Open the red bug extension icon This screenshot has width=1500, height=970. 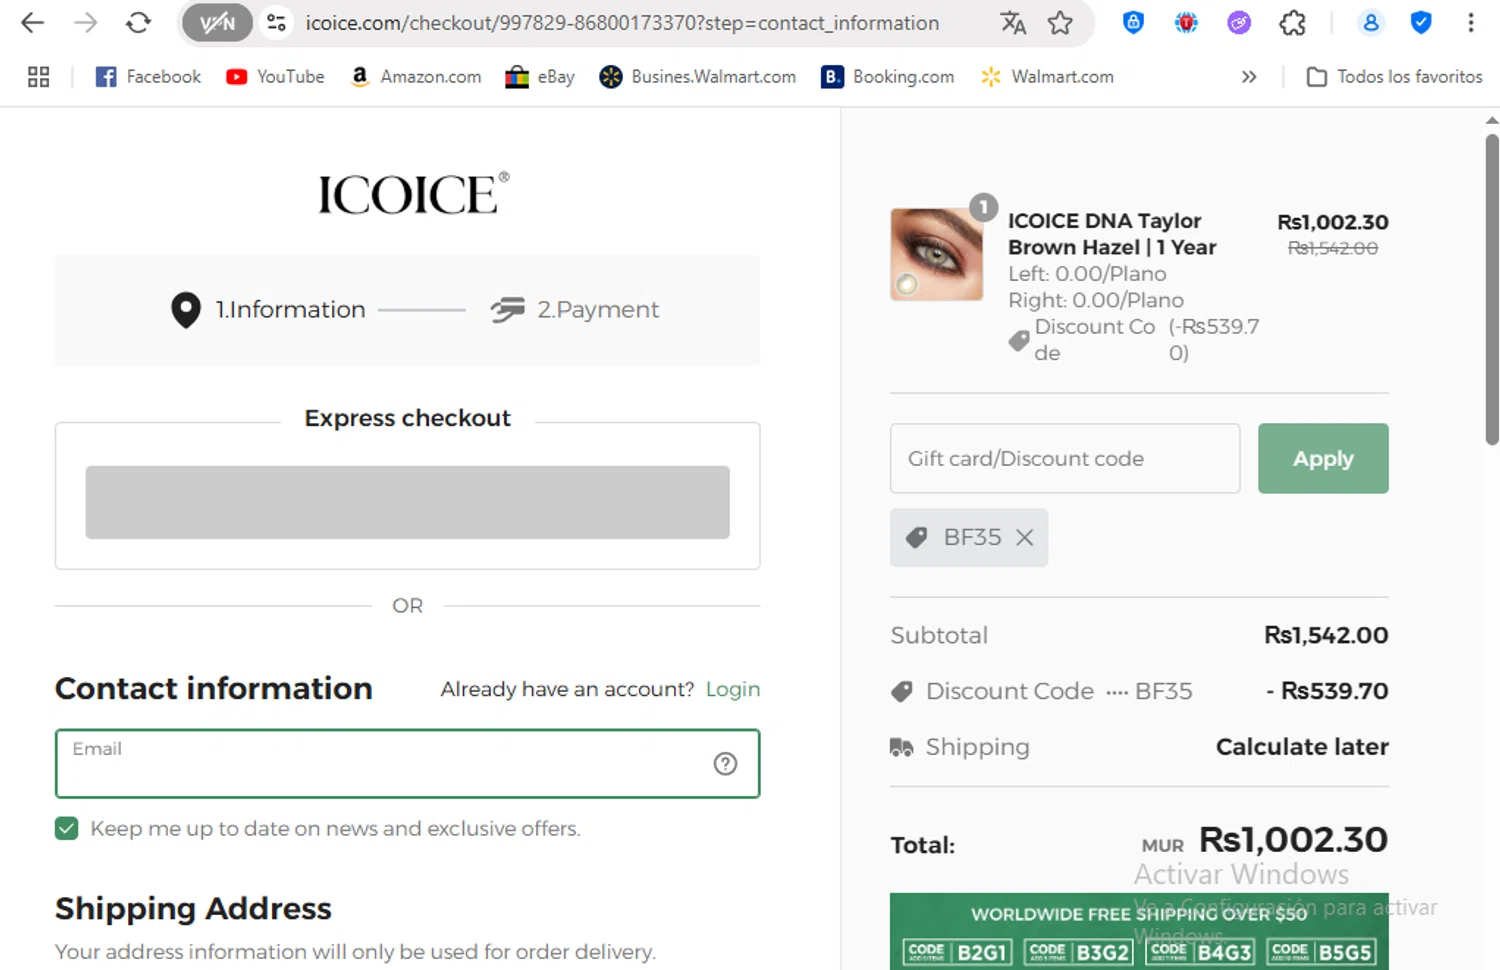(1186, 23)
